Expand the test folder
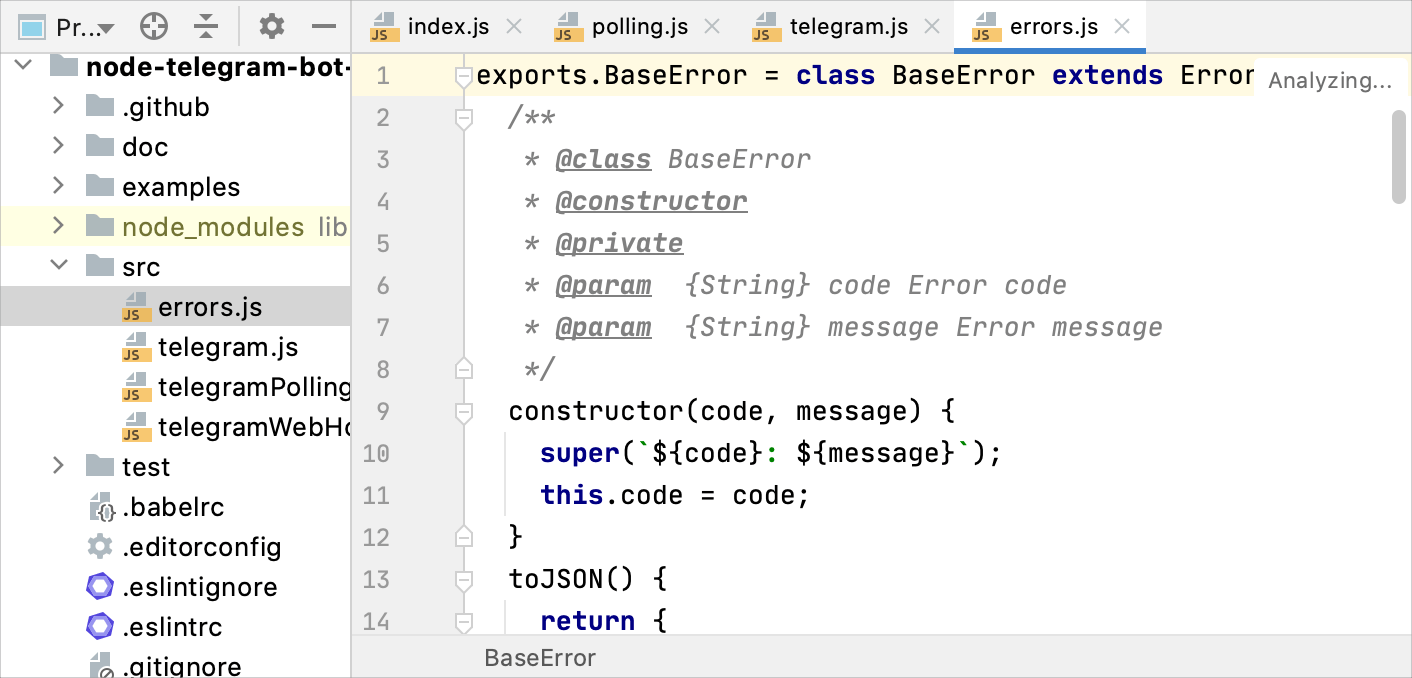The image size is (1412, 678). coord(58,466)
